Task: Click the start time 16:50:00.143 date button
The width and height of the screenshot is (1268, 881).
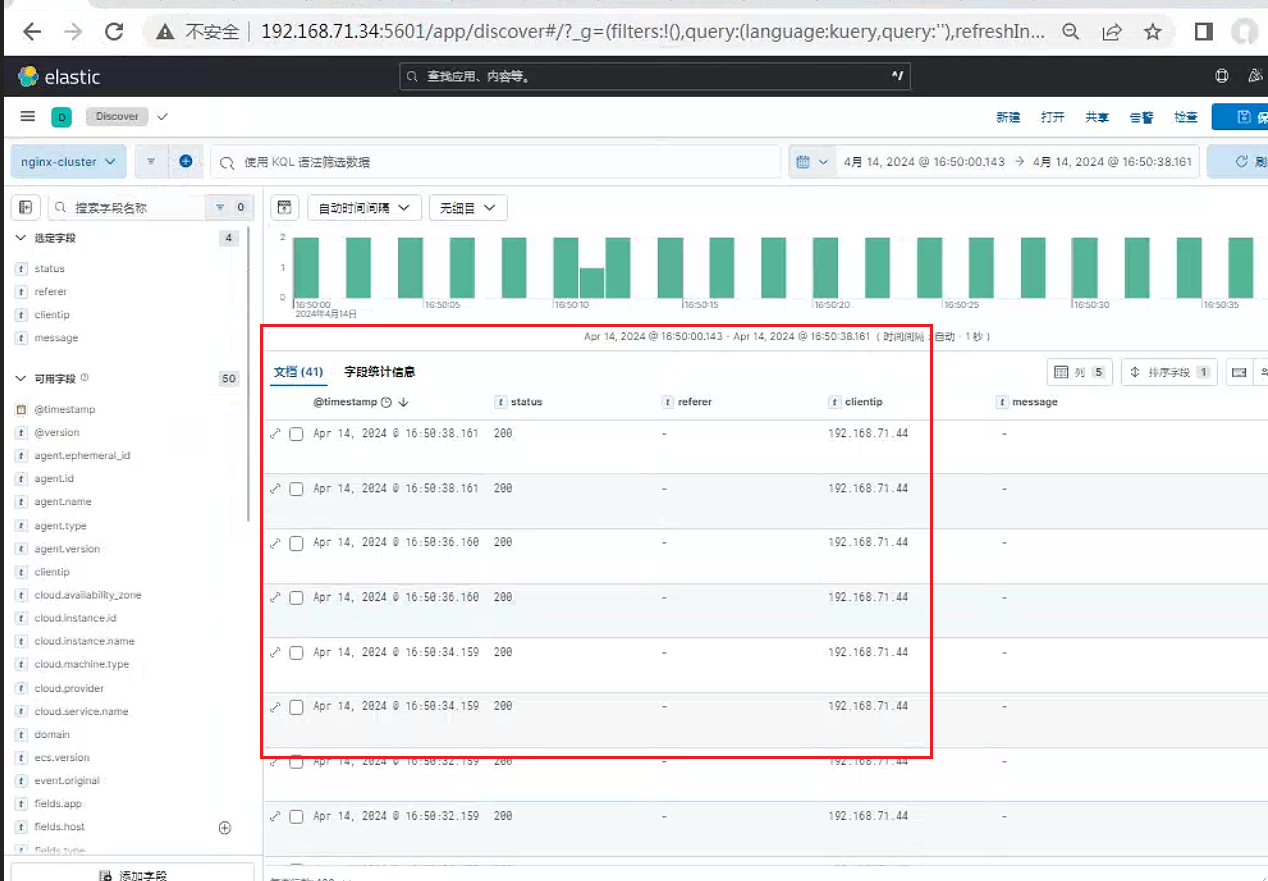Action: (x=924, y=162)
